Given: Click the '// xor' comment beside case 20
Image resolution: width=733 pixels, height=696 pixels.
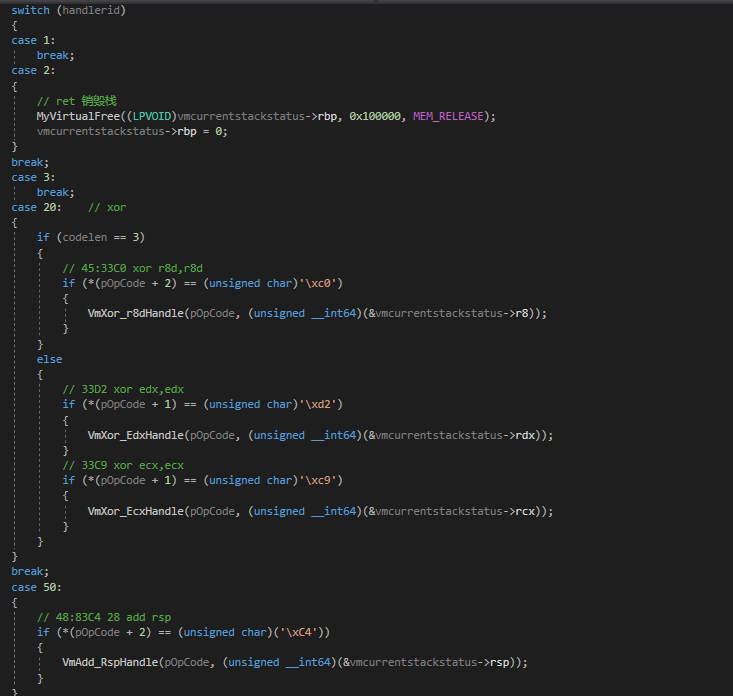Looking at the screenshot, I should [x=107, y=207].
